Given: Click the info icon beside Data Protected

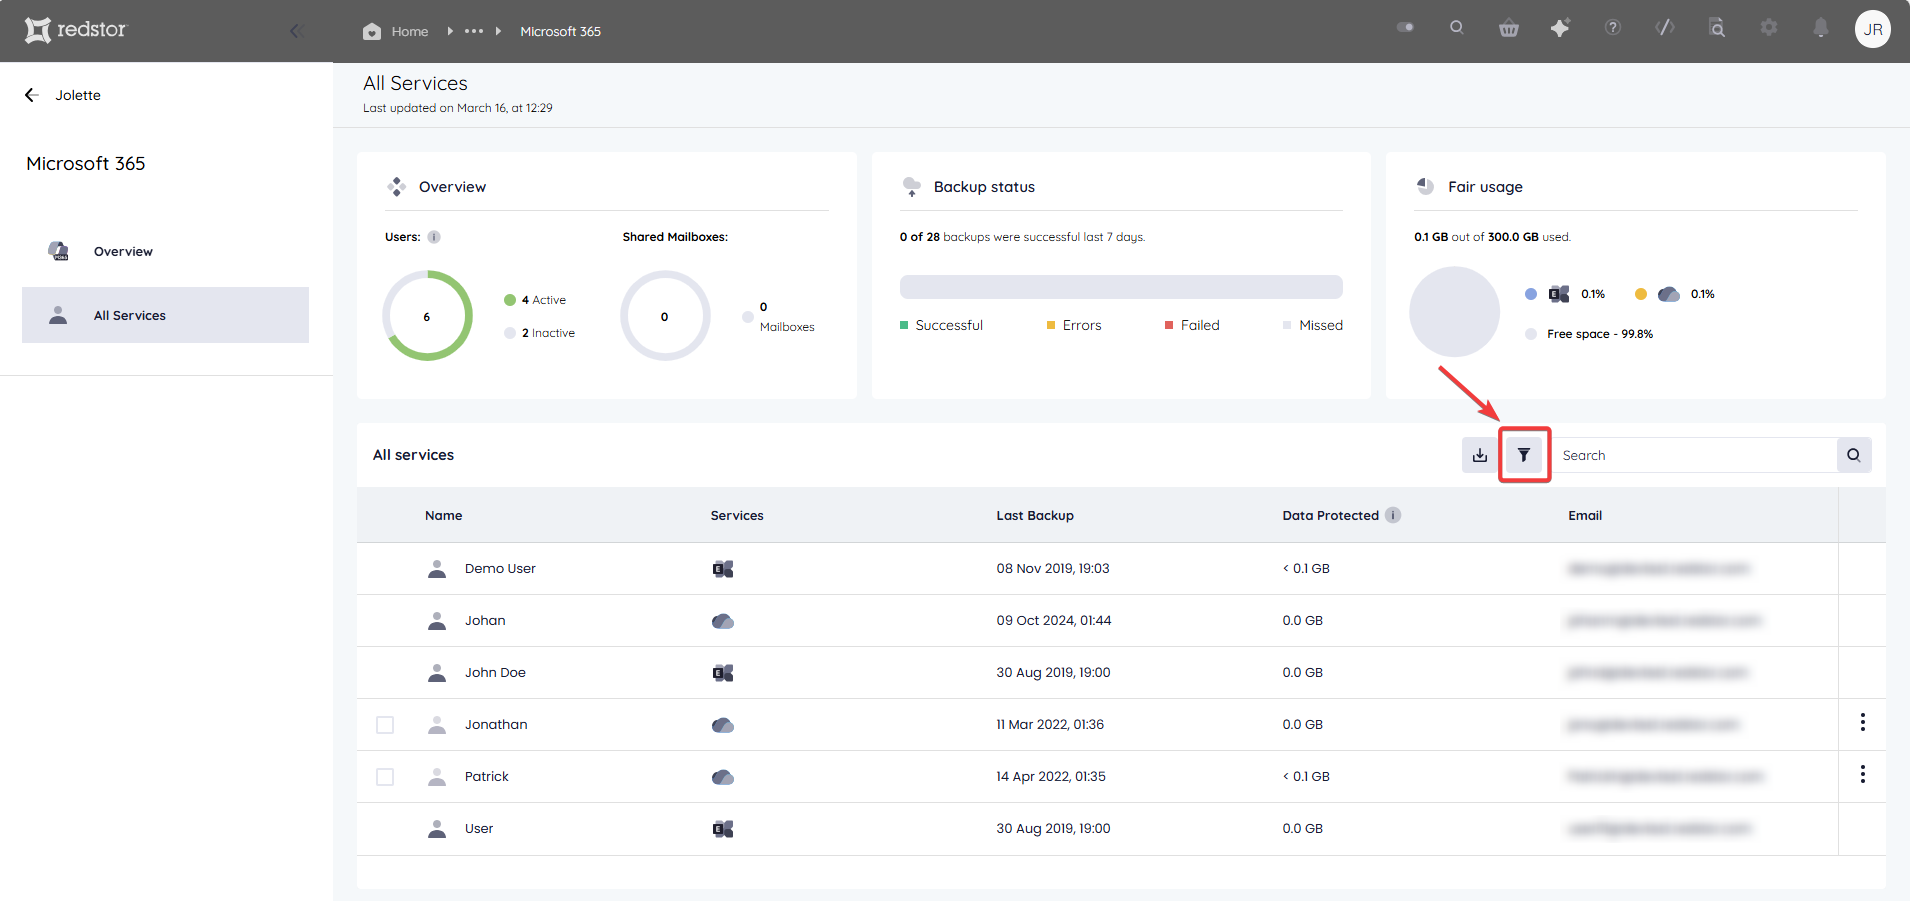Looking at the screenshot, I should [x=1393, y=515].
